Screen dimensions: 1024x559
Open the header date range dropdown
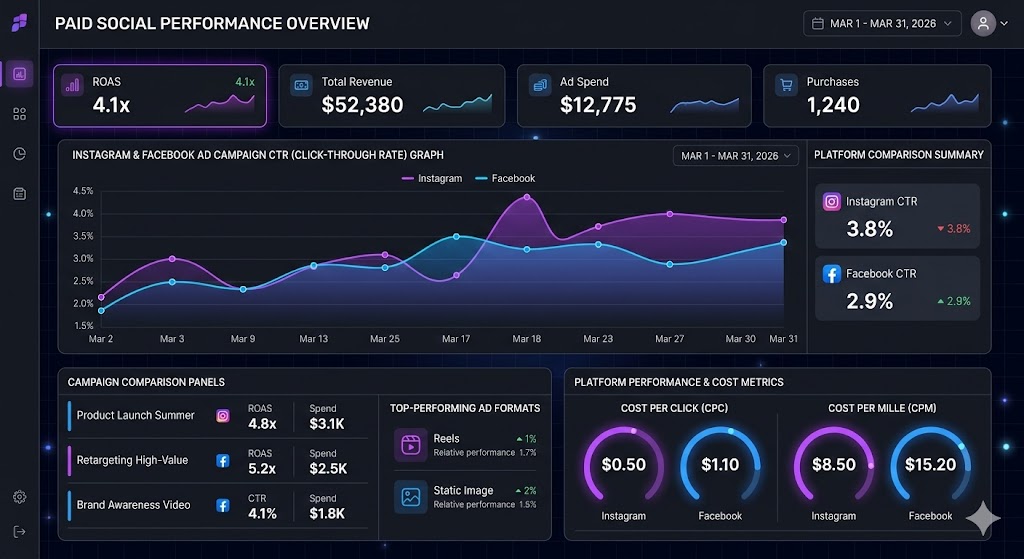pyautogui.click(x=881, y=23)
